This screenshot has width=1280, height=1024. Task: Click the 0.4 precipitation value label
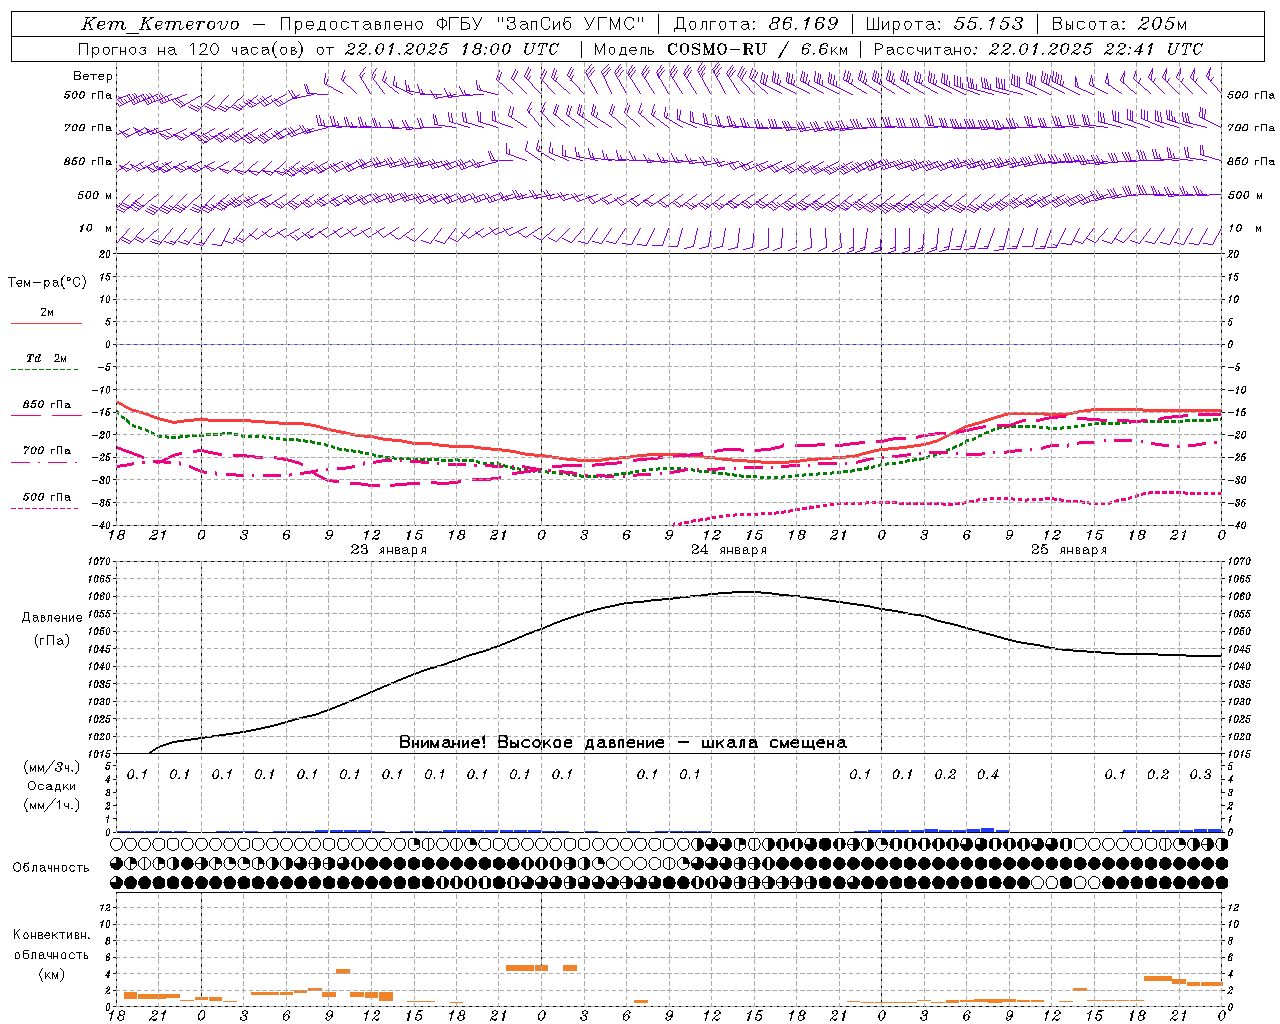[x=988, y=774]
